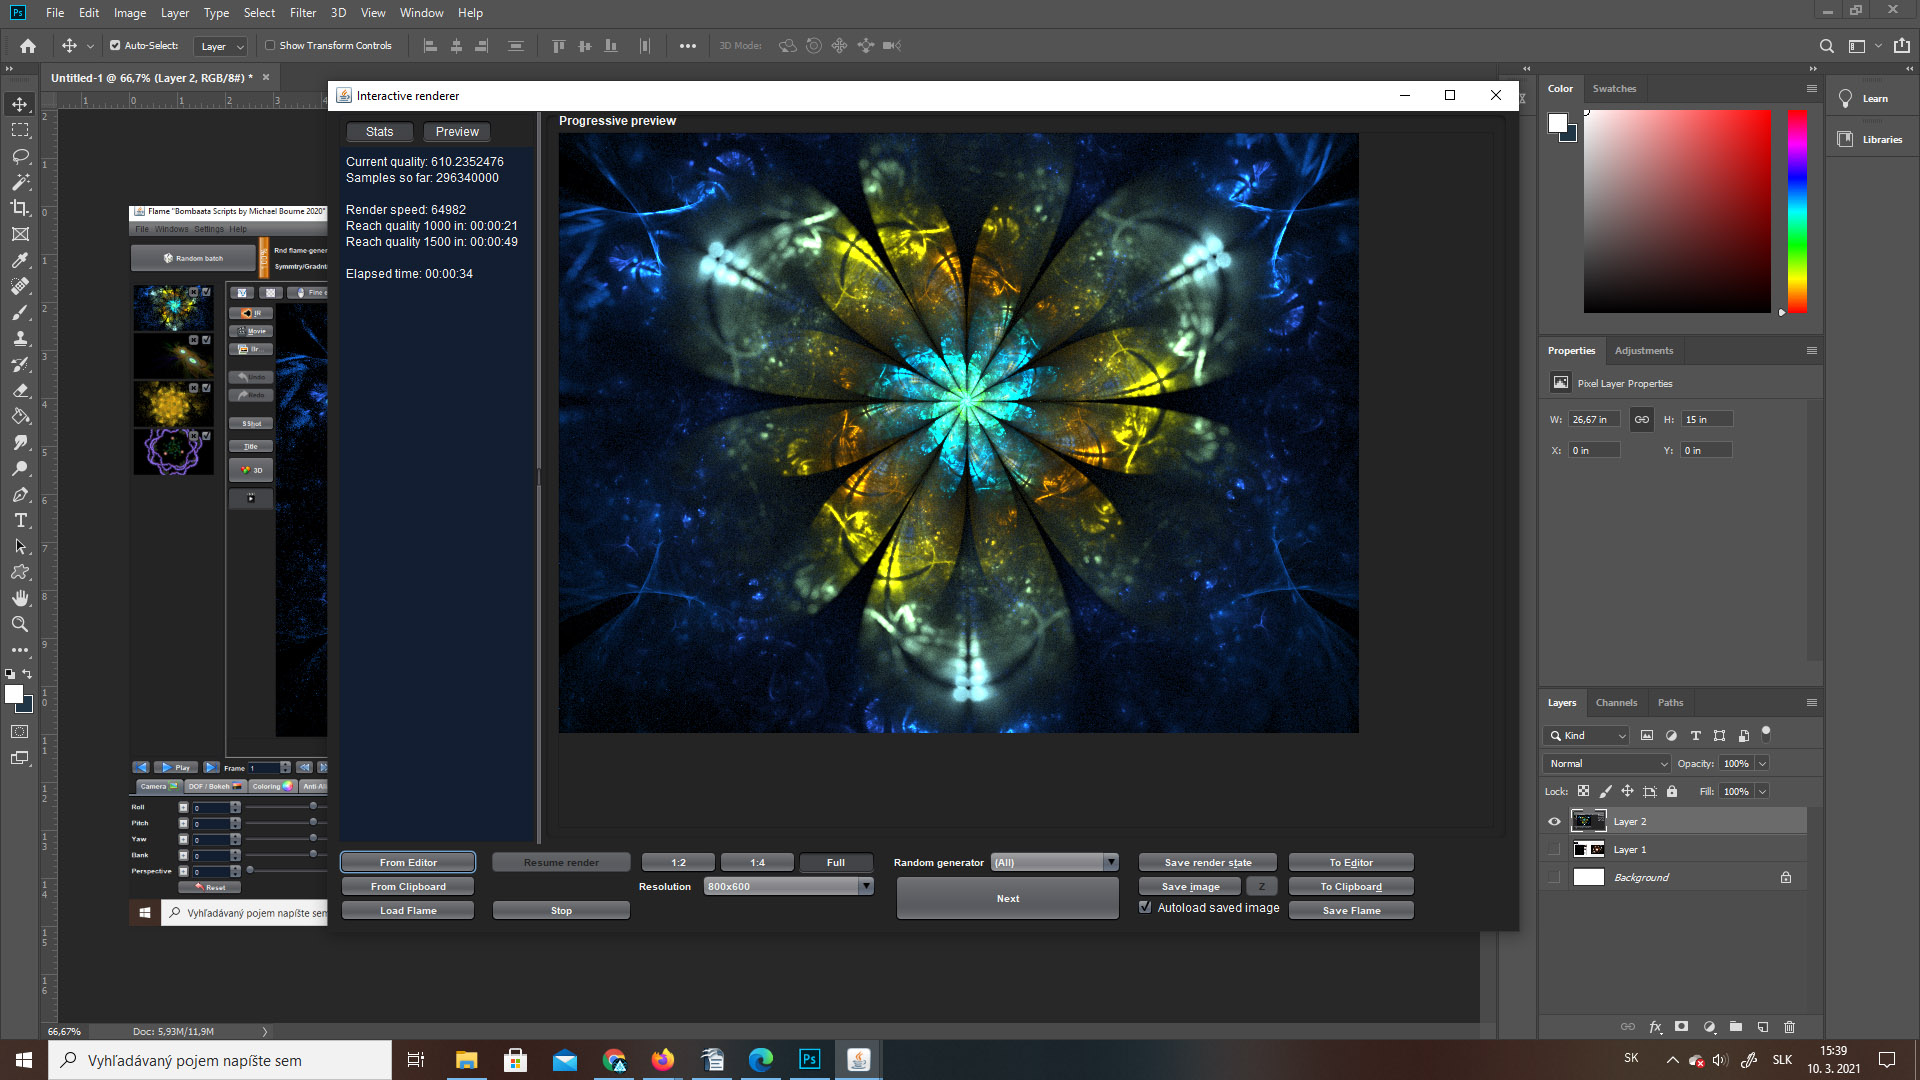Select the Zoom tool in the toolbox

[x=20, y=624]
